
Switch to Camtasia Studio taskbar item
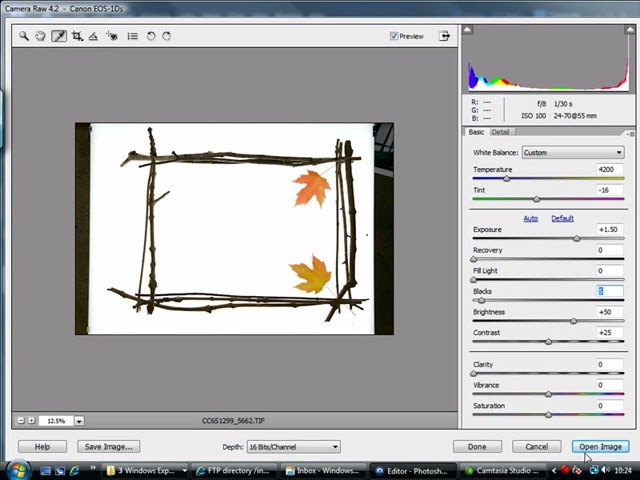pyautogui.click(x=502, y=471)
